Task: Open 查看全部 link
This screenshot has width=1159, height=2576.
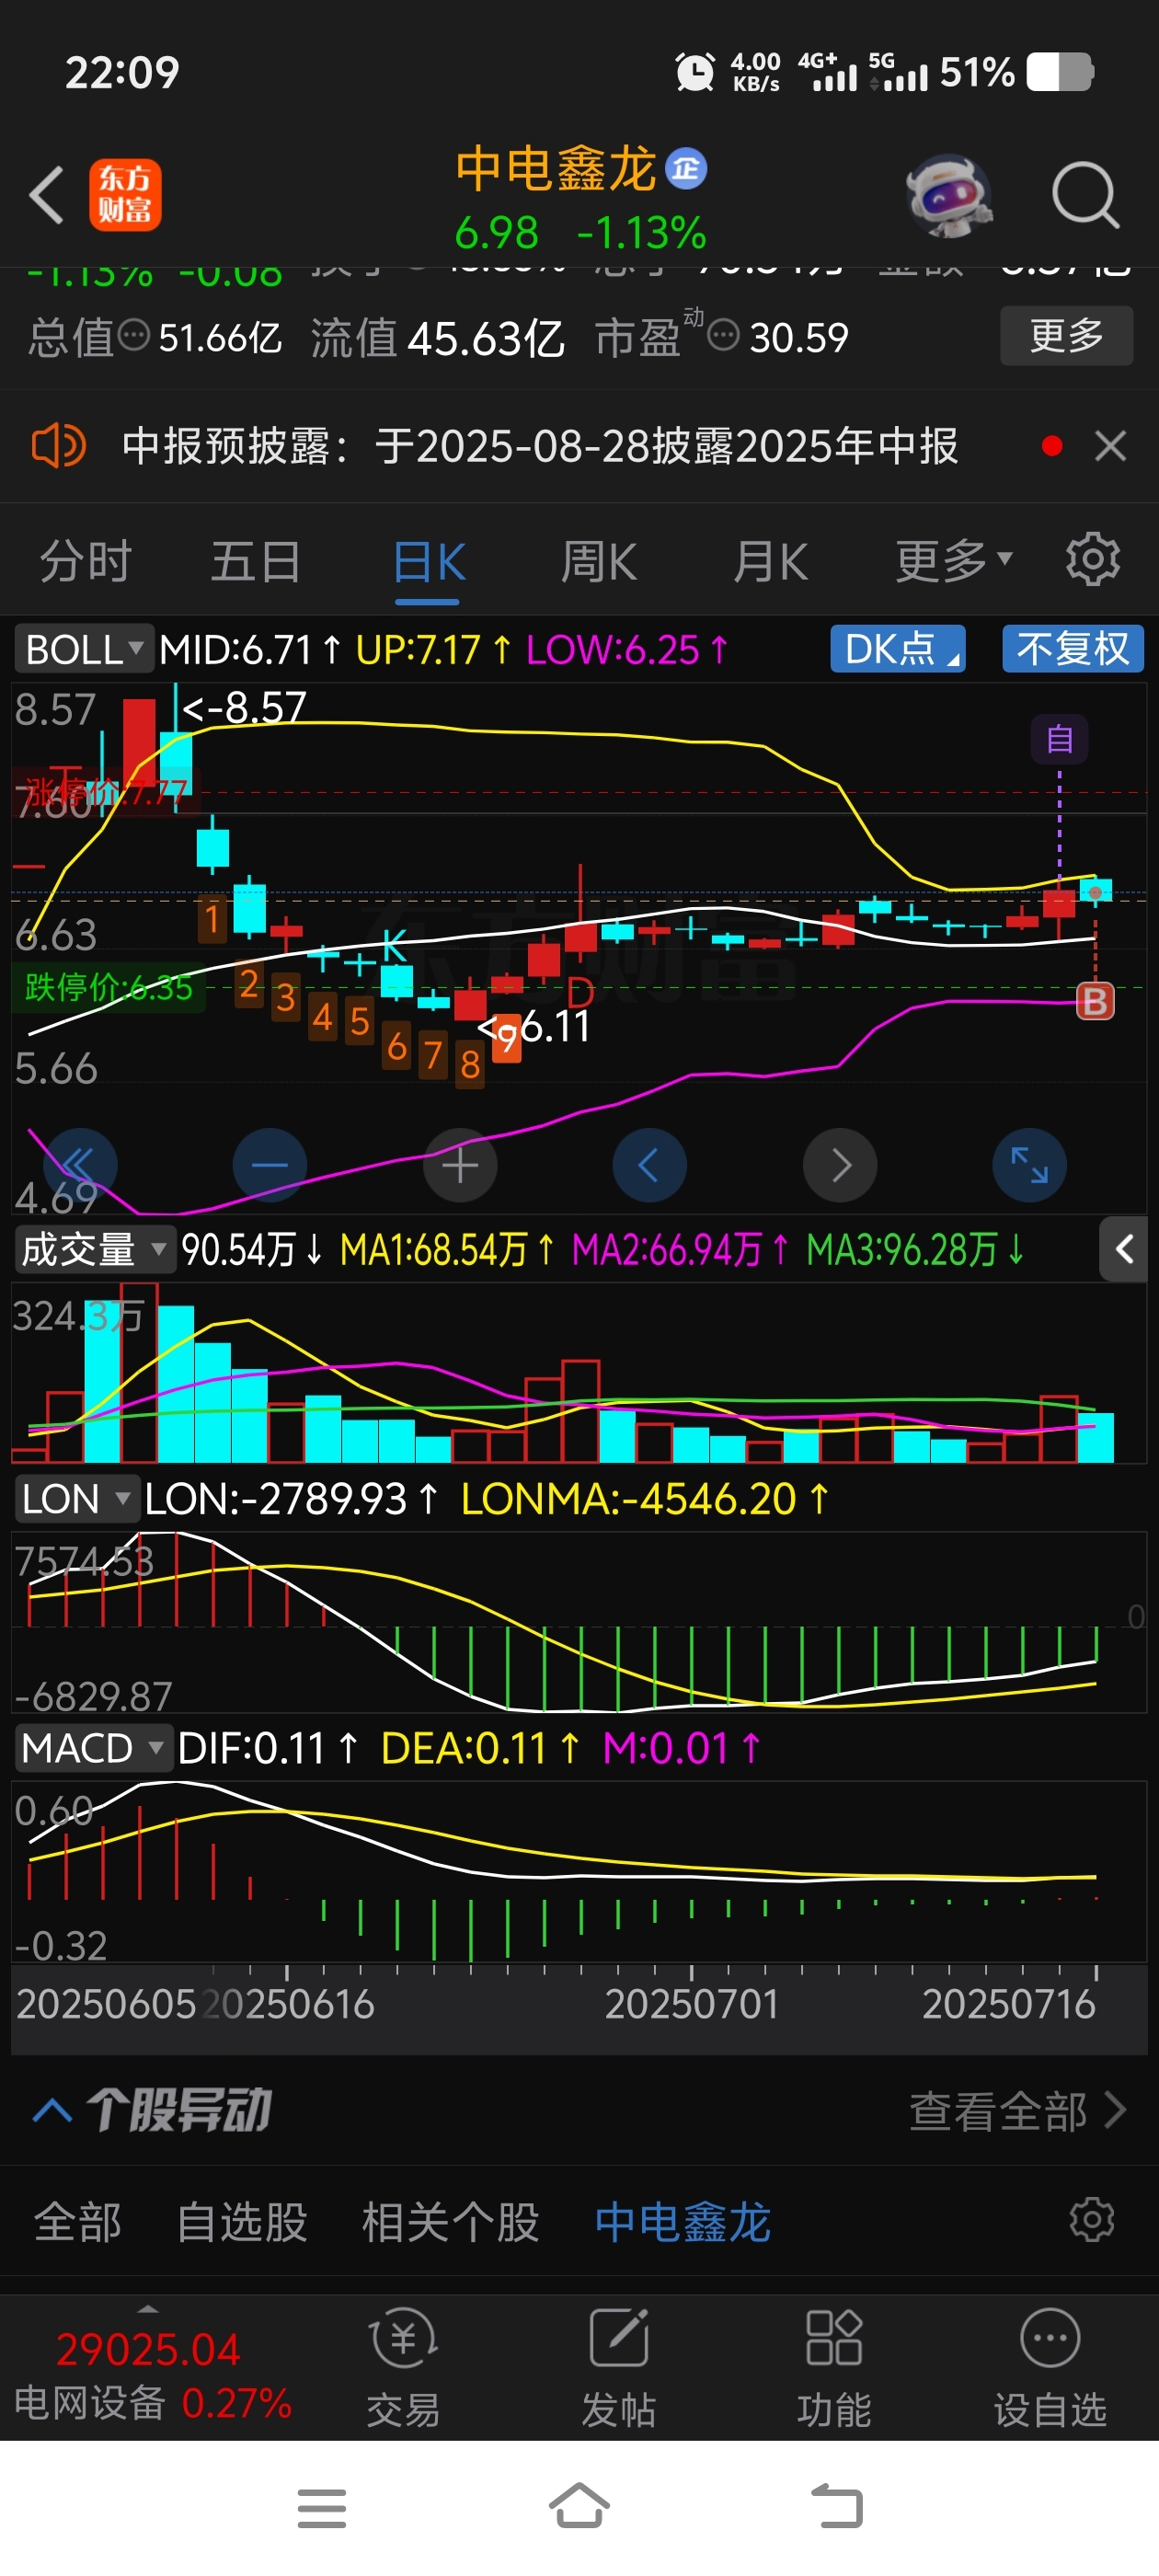Action: click(1018, 2112)
